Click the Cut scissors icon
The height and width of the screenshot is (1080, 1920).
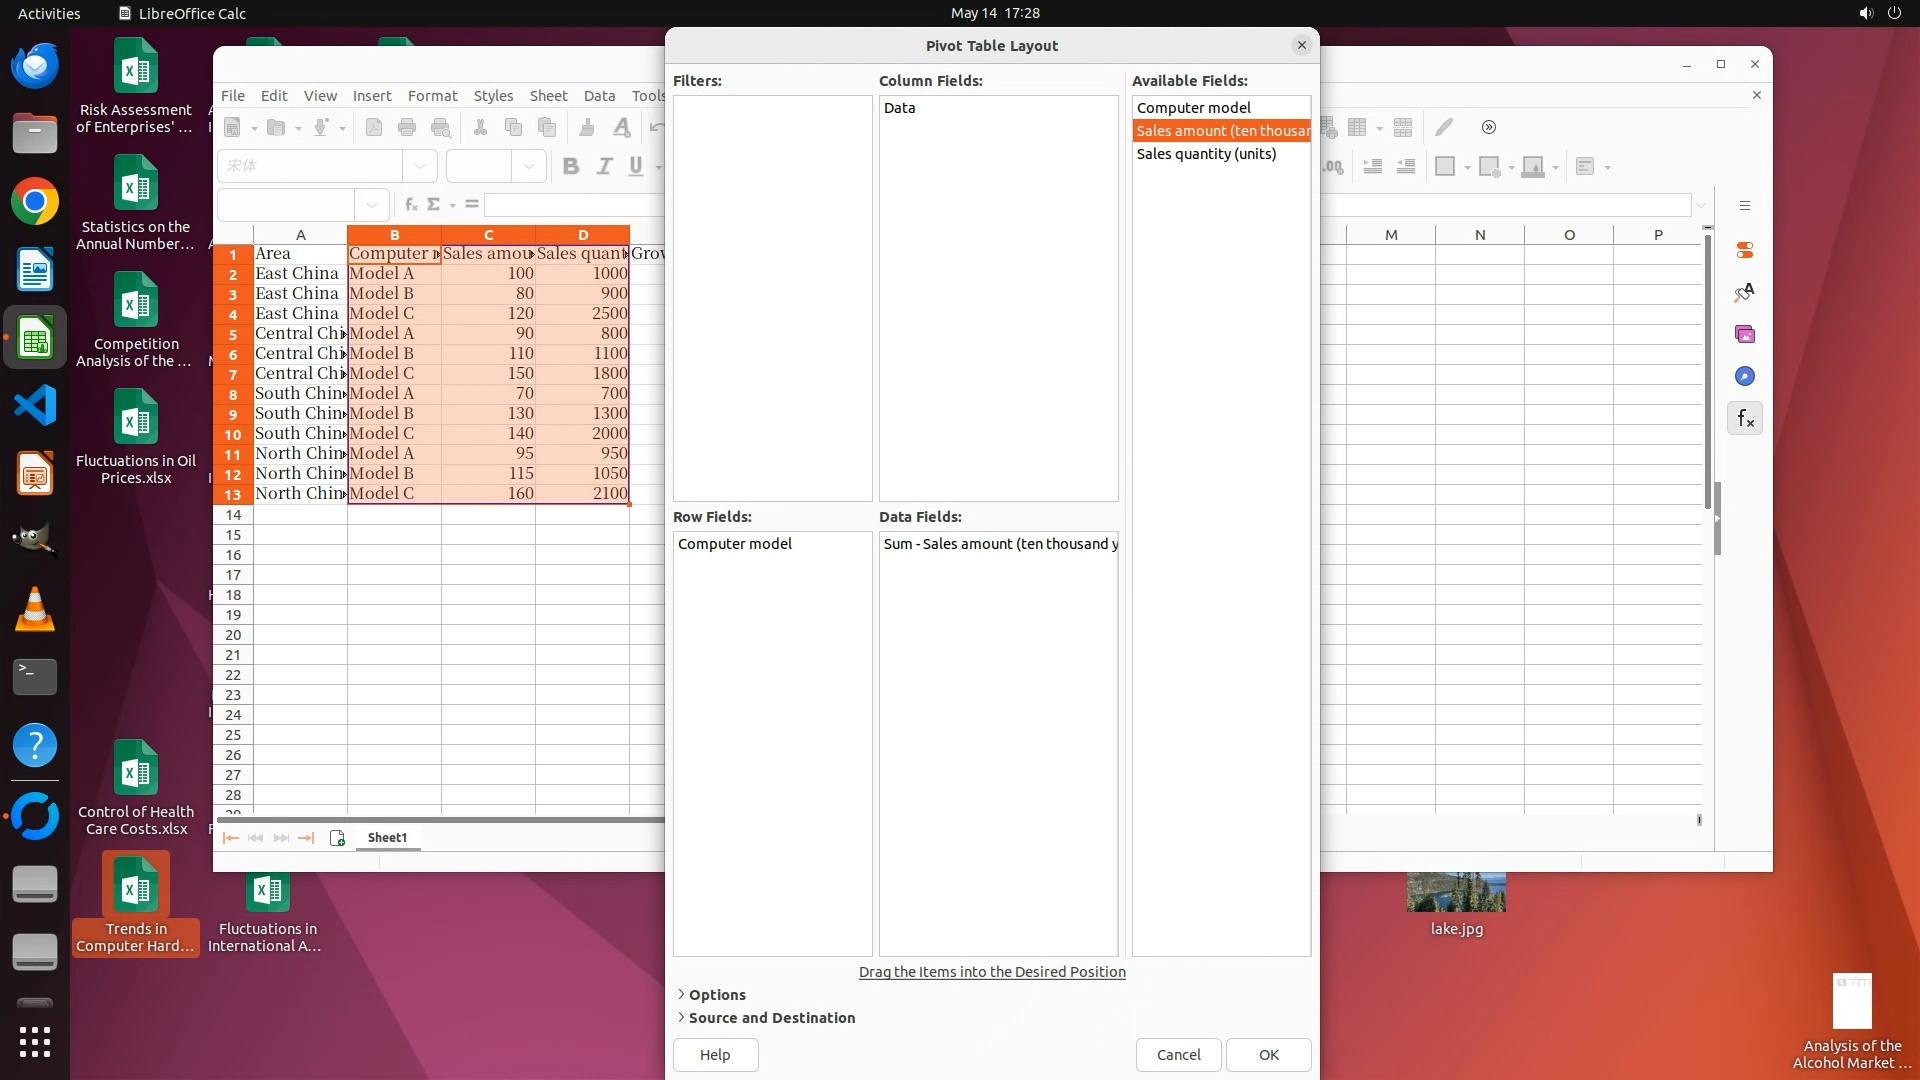(480, 127)
